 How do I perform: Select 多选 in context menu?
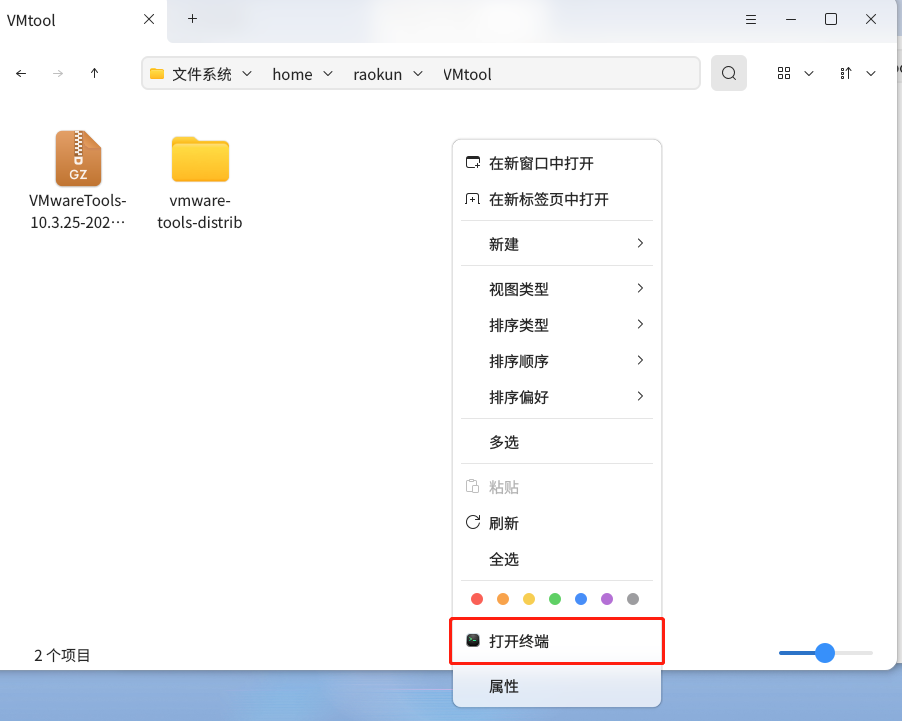tap(557, 442)
